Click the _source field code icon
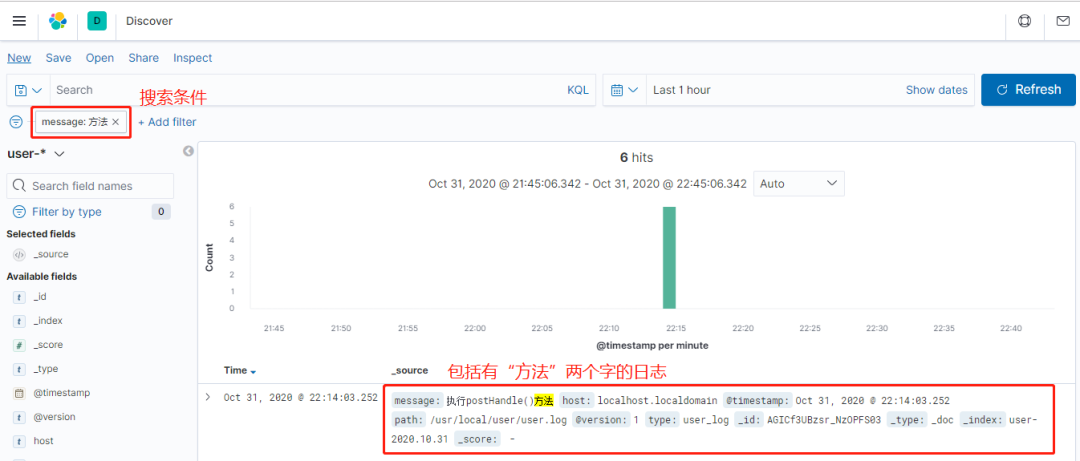1080x461 pixels. (x=19, y=254)
